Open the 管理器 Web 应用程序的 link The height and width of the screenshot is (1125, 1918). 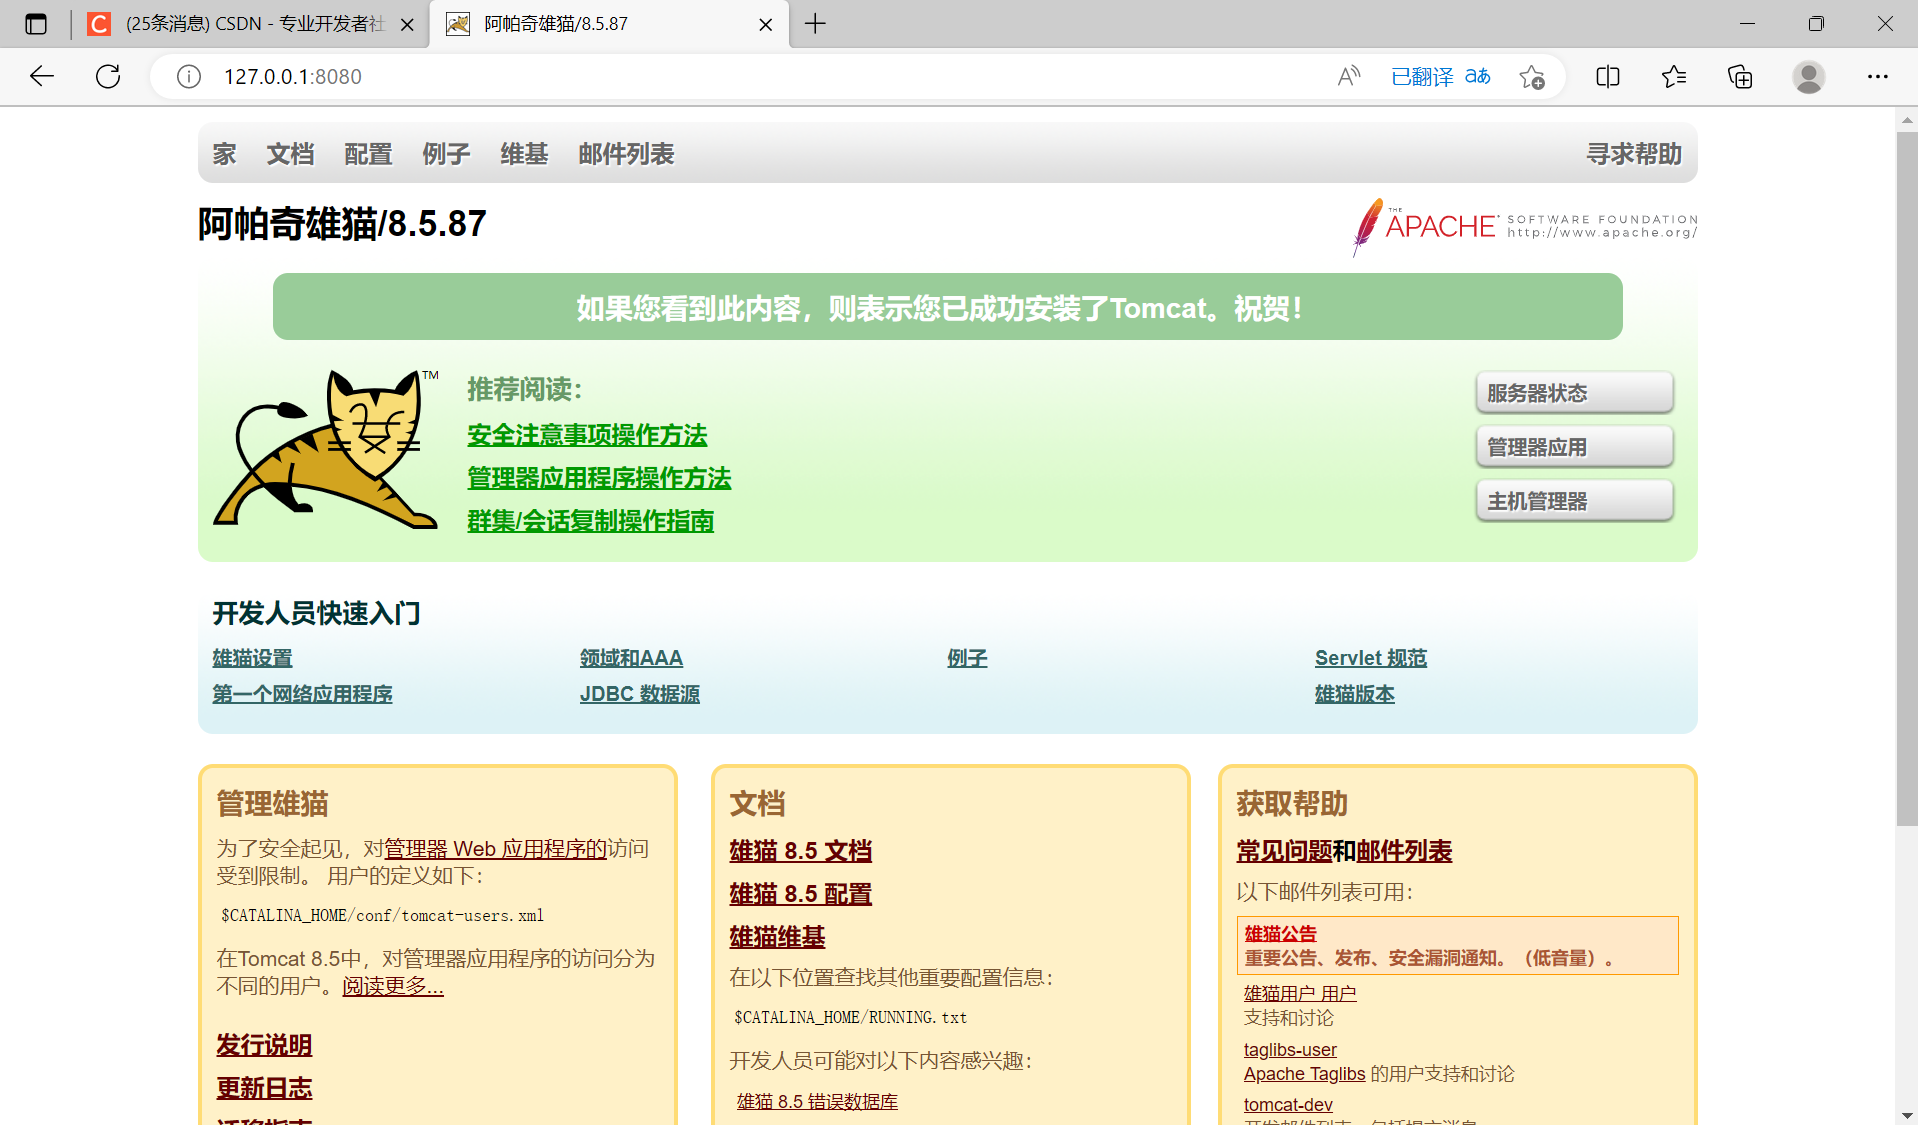coord(495,849)
